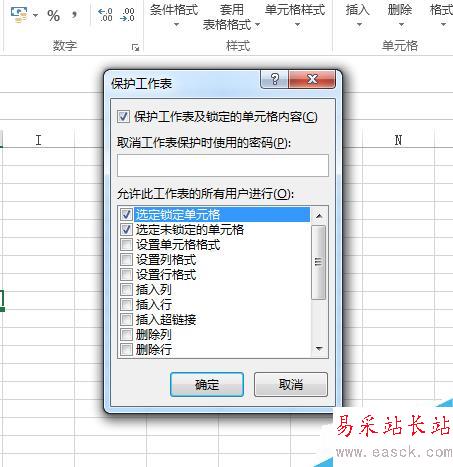453x467 pixels.
Task: Check 删除行 permission
Action: tap(126, 349)
